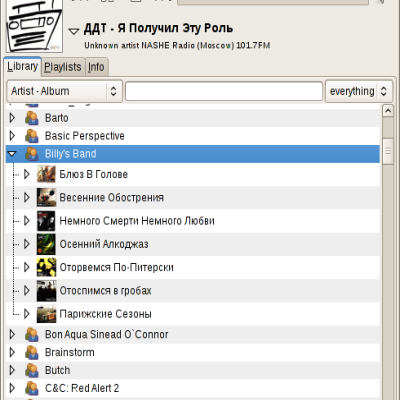Image resolution: width=400 pixels, height=400 pixels.
Task: Expand the track info disclosure triangle beside the song title
Action: [x=74, y=32]
